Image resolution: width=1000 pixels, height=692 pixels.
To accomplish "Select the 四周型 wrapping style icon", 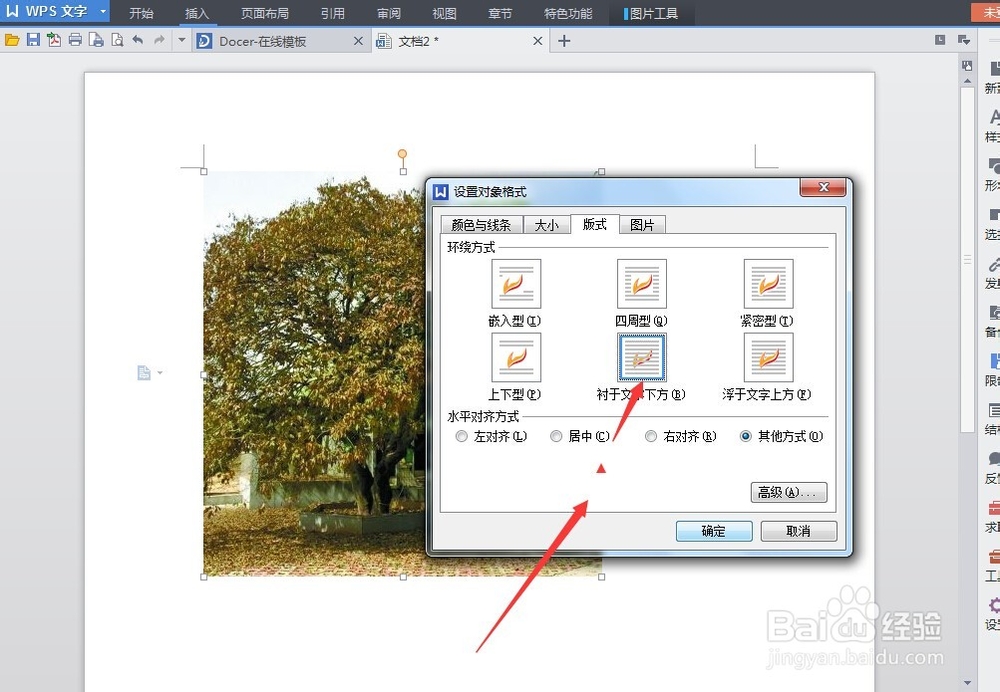I will click(x=641, y=283).
